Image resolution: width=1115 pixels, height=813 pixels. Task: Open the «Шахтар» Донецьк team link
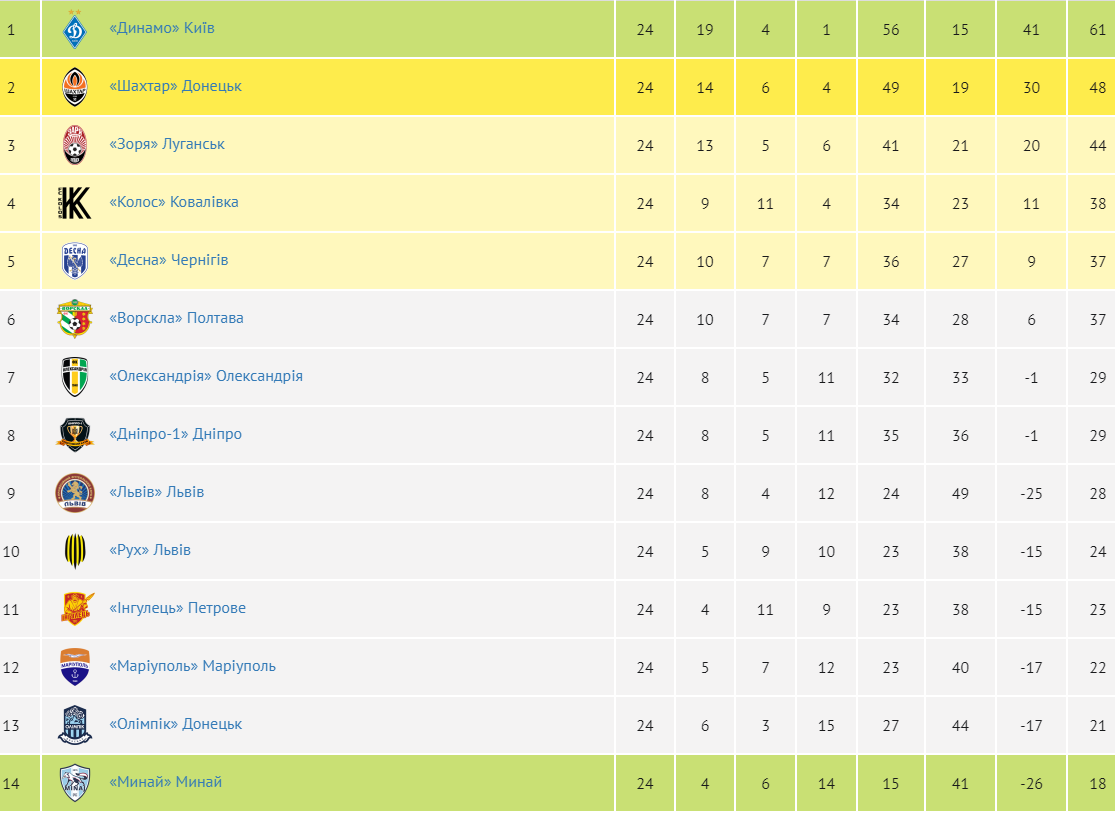pyautogui.click(x=175, y=86)
